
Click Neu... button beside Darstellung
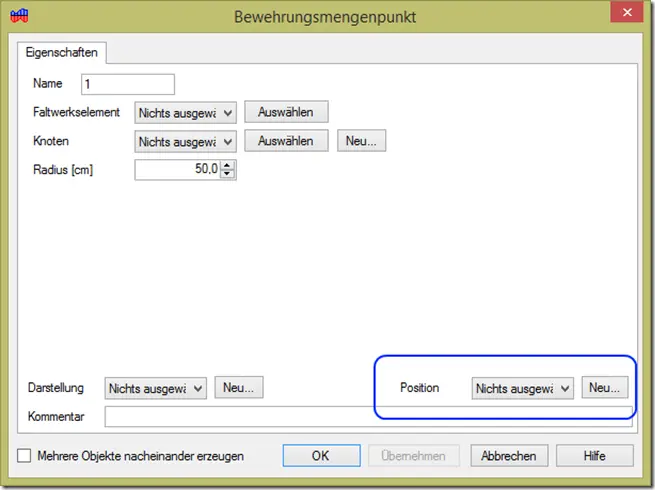[x=239, y=387]
